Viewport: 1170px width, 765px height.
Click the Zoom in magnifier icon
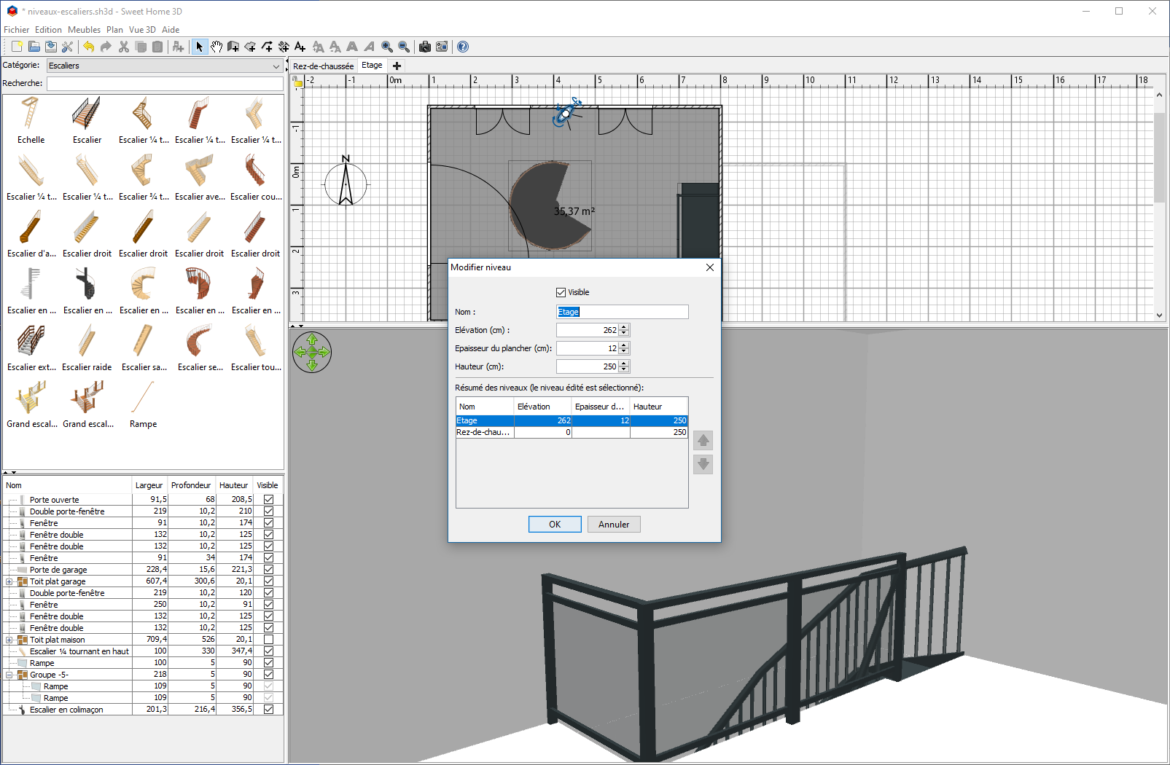[386, 46]
